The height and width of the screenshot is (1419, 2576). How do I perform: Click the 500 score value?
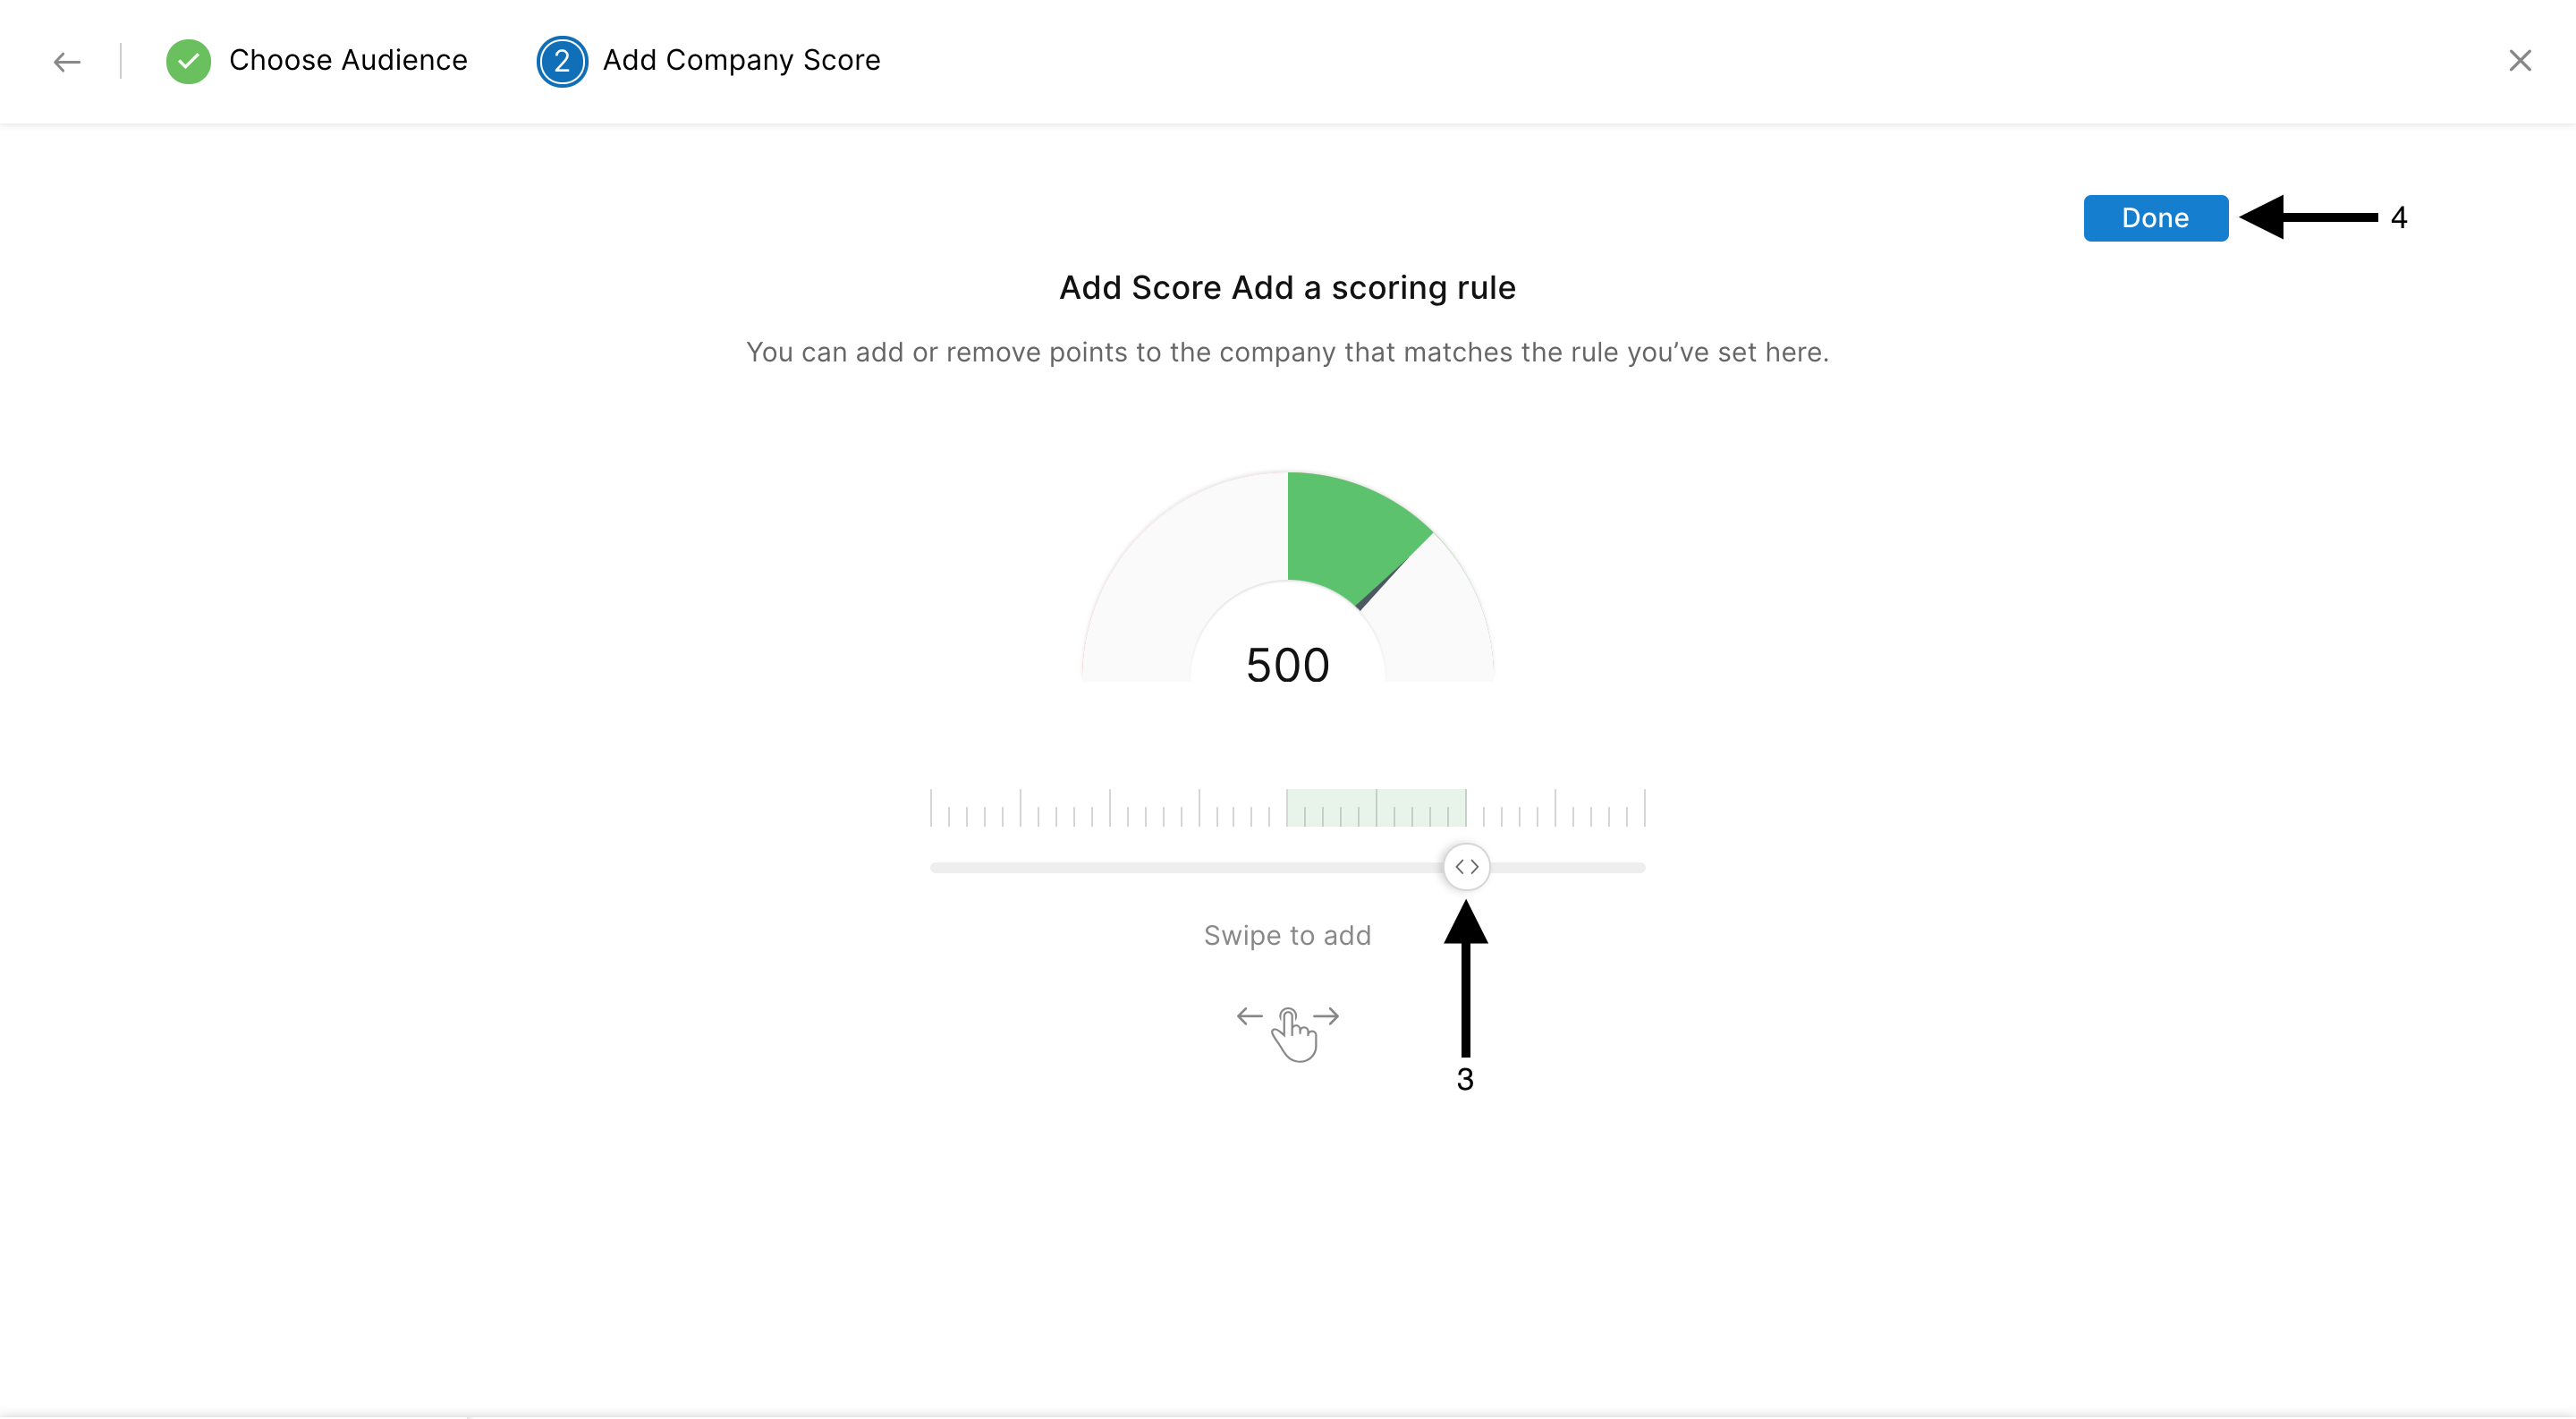pyautogui.click(x=1287, y=665)
